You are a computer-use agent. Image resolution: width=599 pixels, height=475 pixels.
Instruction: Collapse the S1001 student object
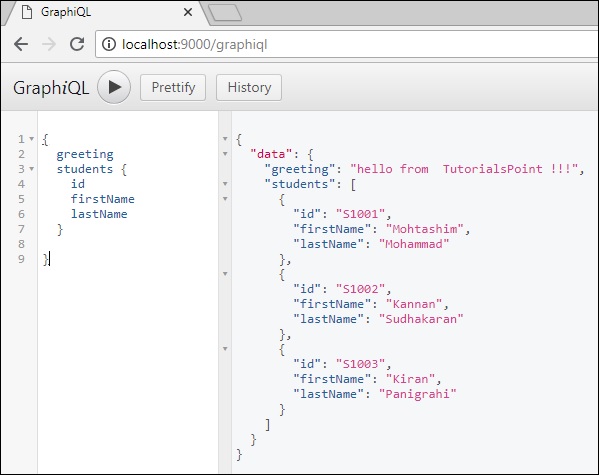pos(225,199)
